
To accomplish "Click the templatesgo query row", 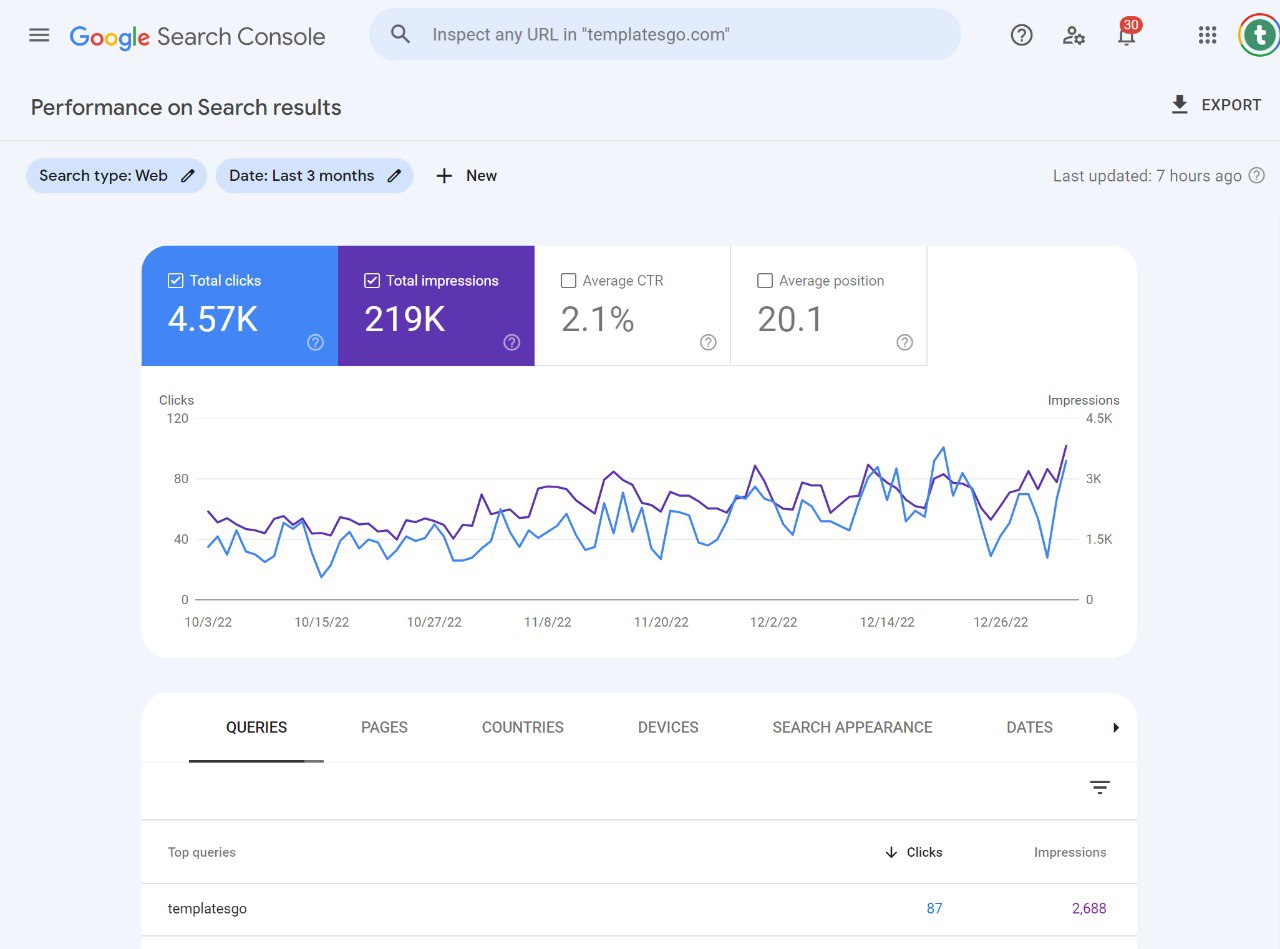I will (x=639, y=909).
